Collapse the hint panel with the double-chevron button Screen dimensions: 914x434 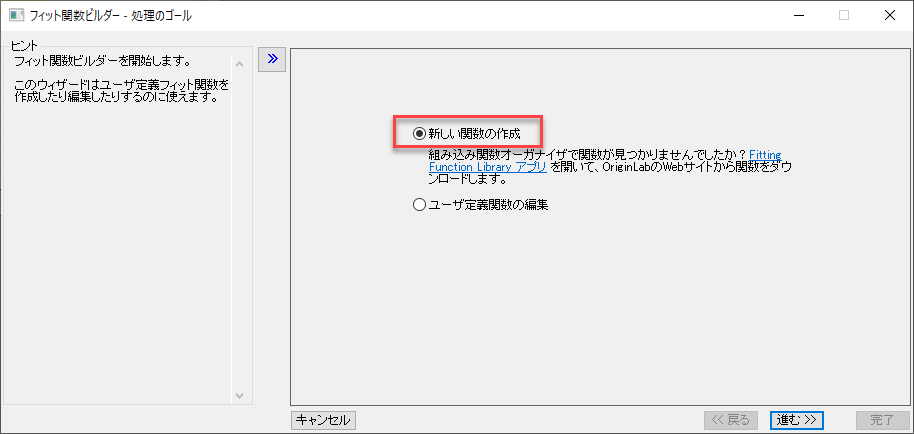pos(272,60)
